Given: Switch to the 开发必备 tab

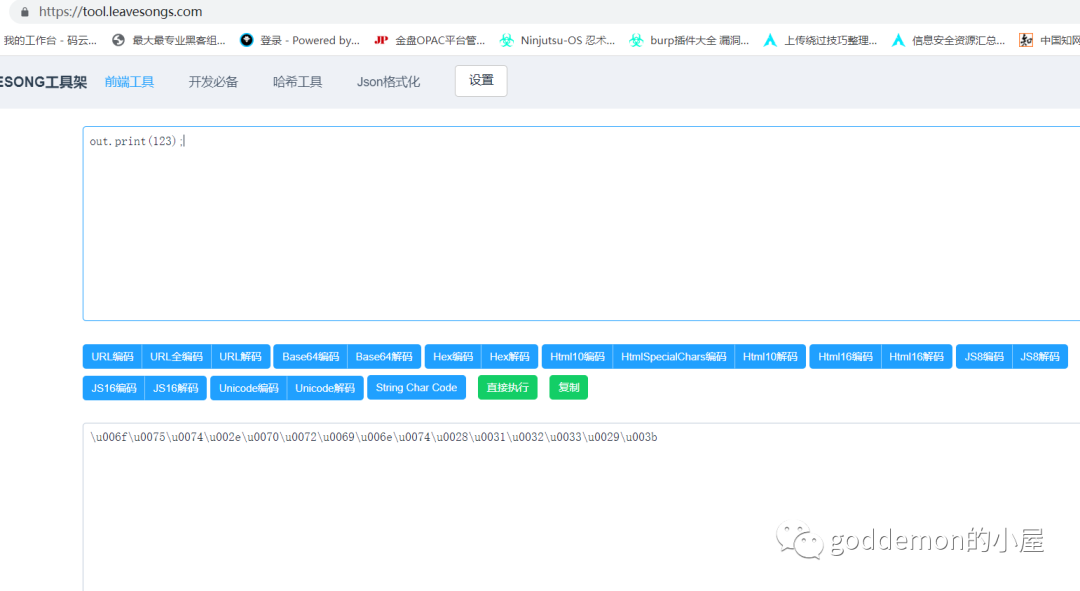Looking at the screenshot, I should (x=214, y=82).
